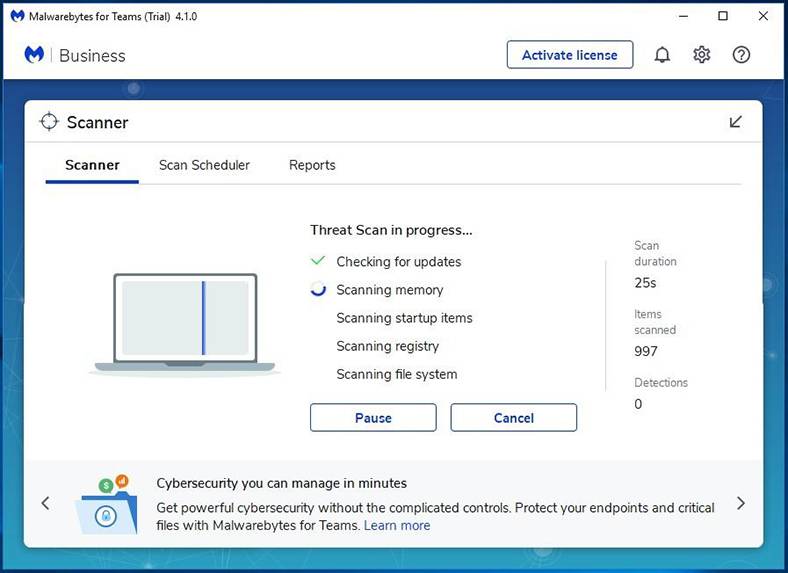Click the 'Scanning registry' step
The image size is (788, 573).
(387, 346)
